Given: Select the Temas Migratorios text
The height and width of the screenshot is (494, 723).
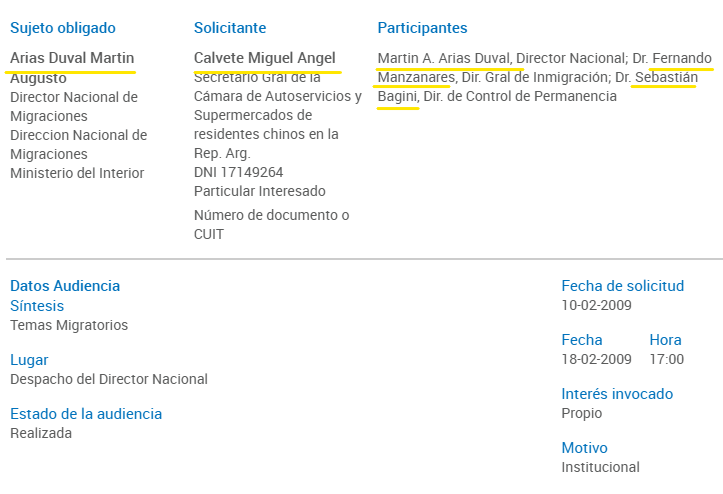Looking at the screenshot, I should 69,325.
